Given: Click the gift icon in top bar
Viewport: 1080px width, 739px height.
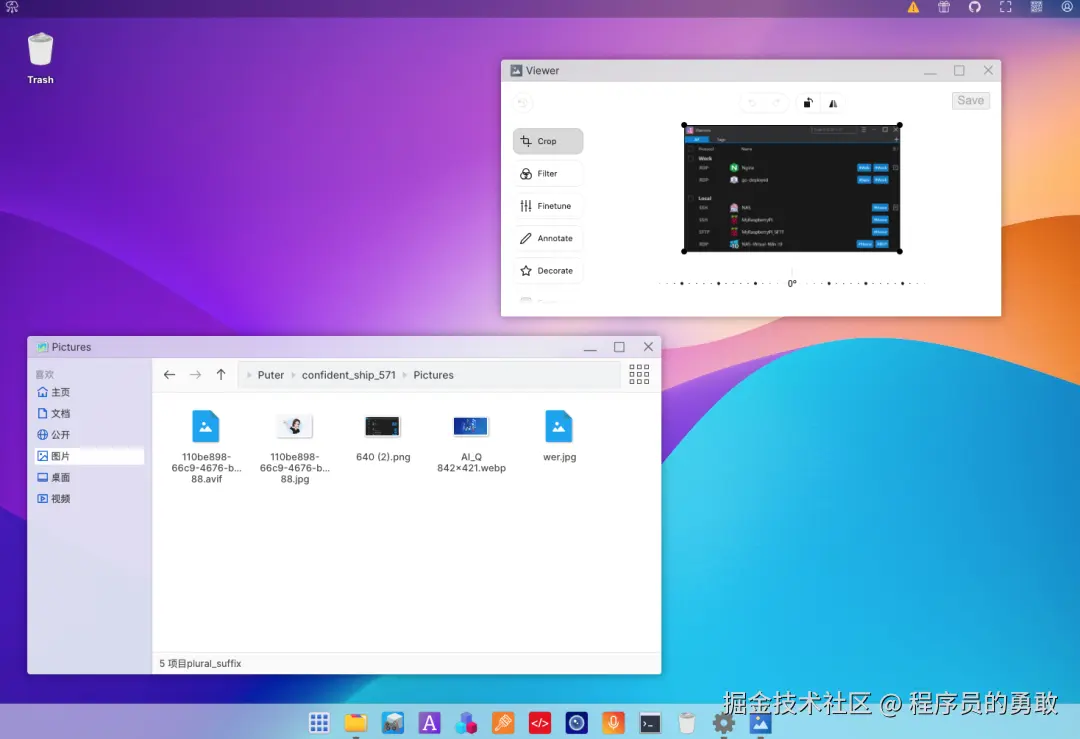Looking at the screenshot, I should tap(944, 7).
